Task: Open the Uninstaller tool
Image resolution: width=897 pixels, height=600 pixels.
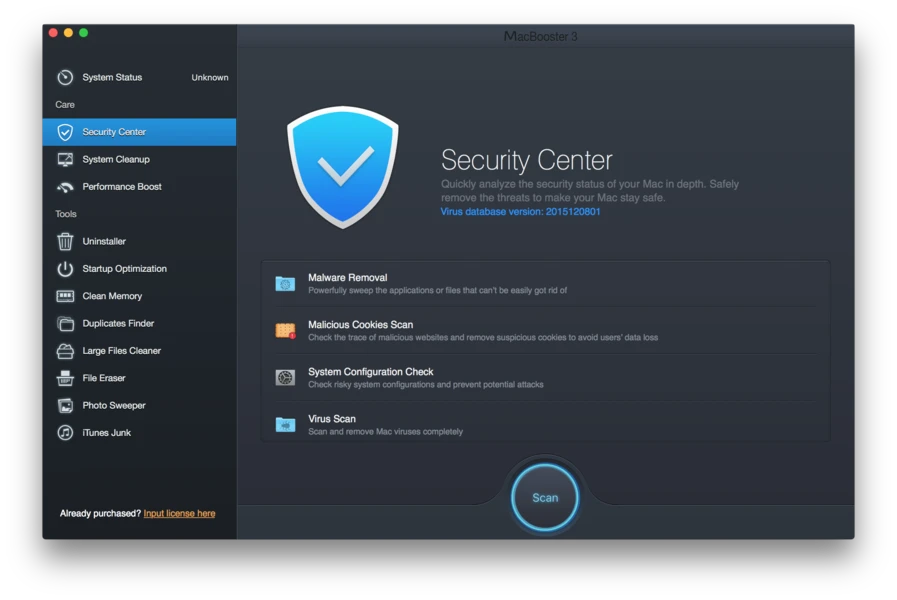Action: pyautogui.click(x=139, y=241)
